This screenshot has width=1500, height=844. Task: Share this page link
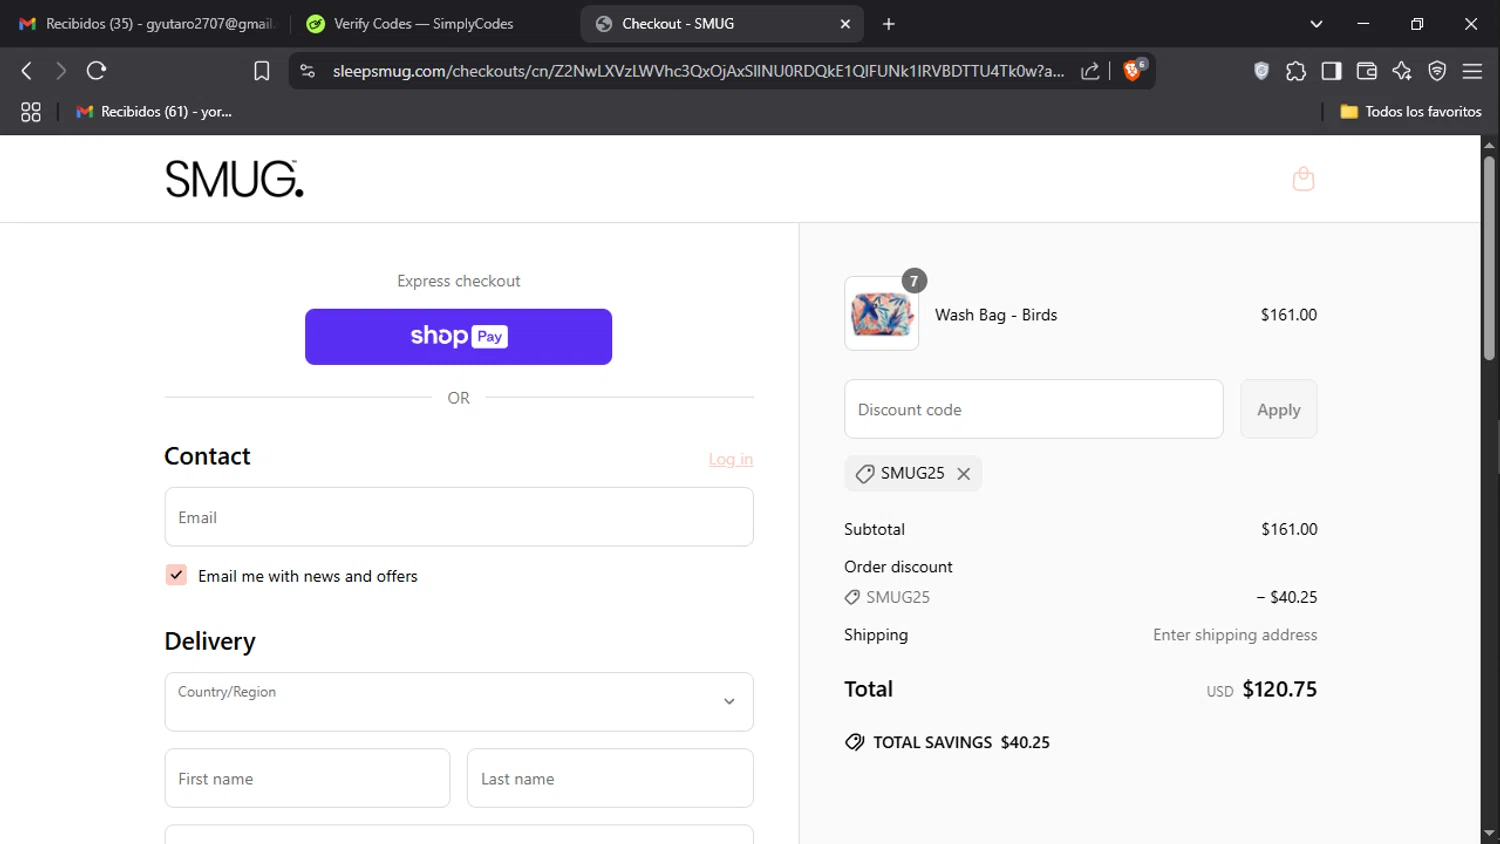1090,71
